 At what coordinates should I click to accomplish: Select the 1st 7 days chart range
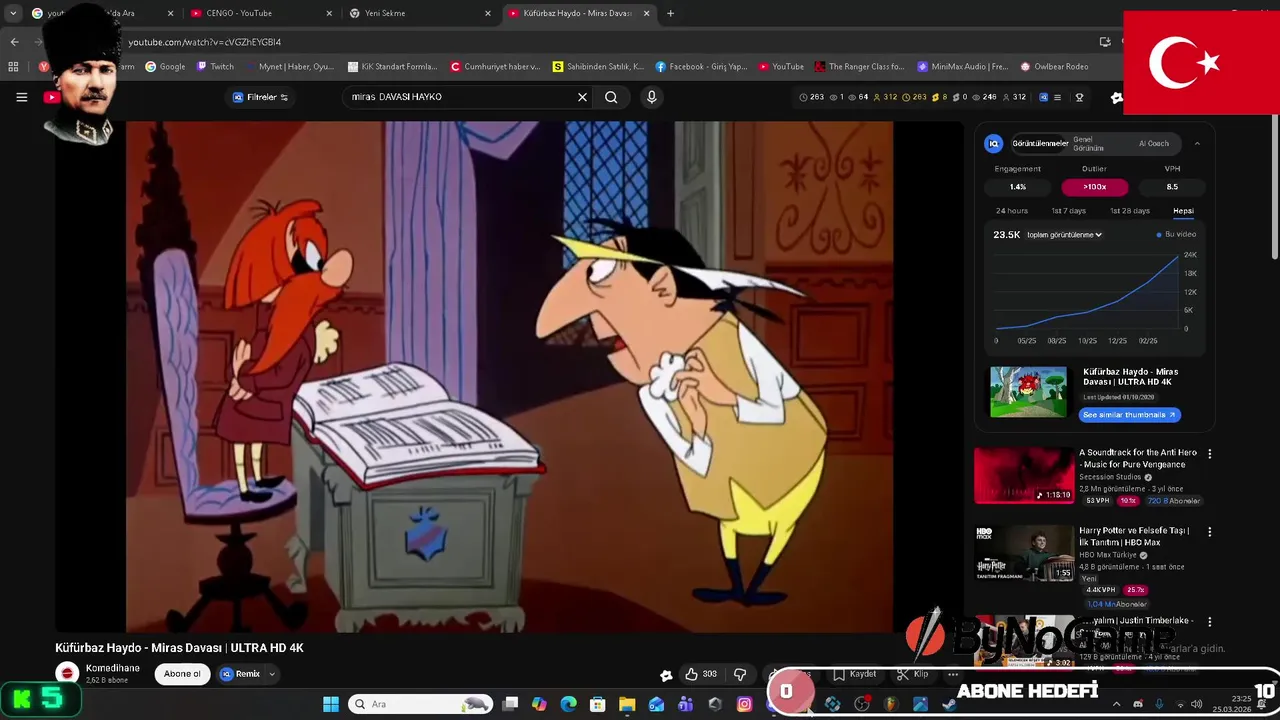click(x=1068, y=211)
